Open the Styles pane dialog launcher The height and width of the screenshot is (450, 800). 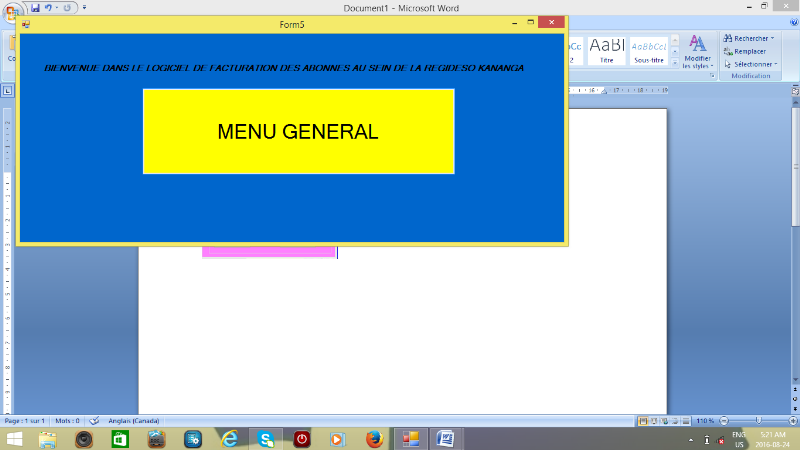712,76
